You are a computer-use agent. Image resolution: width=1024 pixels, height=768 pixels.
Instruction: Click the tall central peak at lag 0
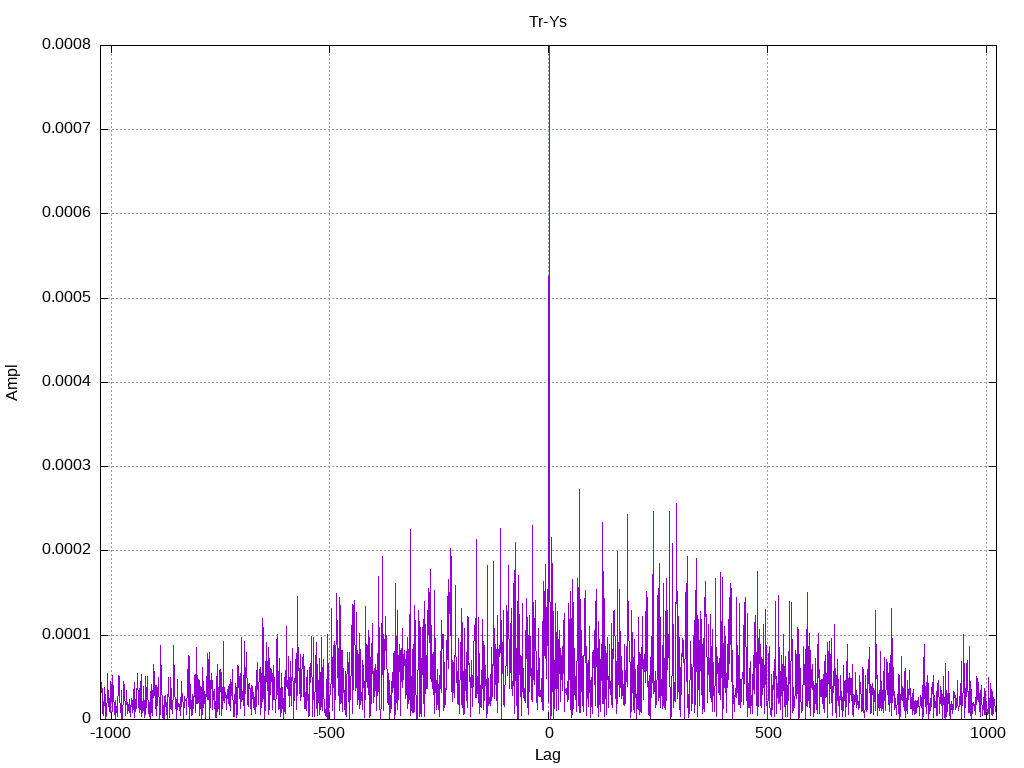click(x=549, y=382)
